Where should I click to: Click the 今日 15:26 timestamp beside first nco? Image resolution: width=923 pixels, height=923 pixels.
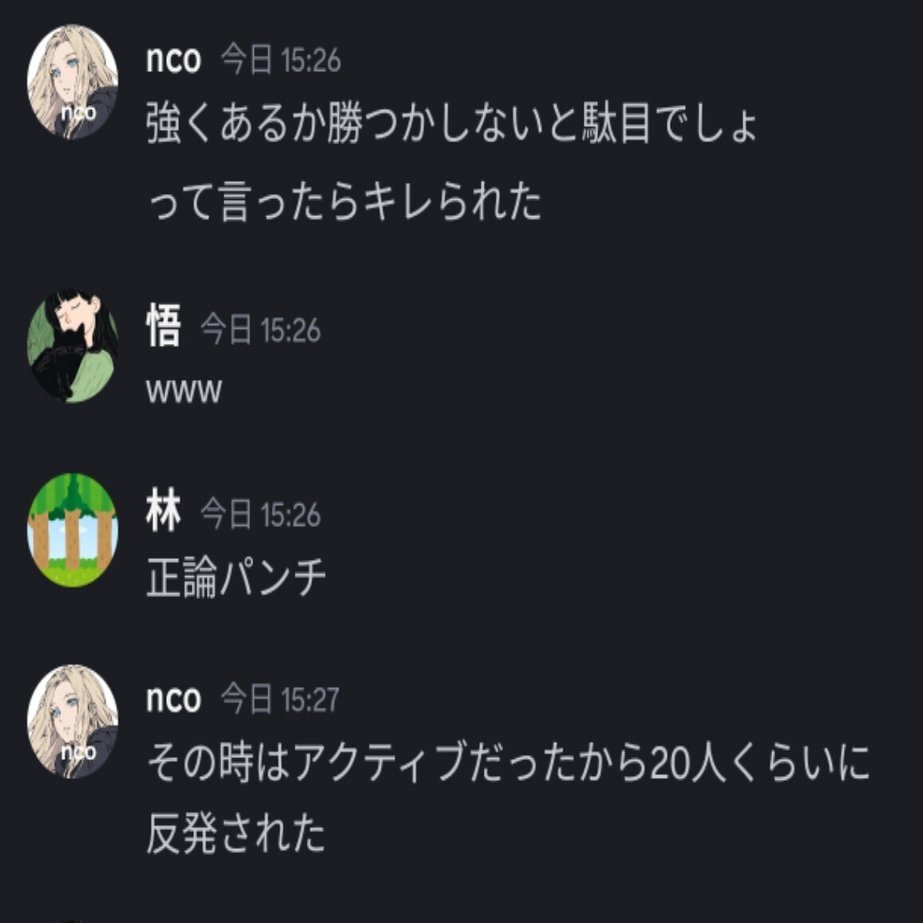(281, 60)
